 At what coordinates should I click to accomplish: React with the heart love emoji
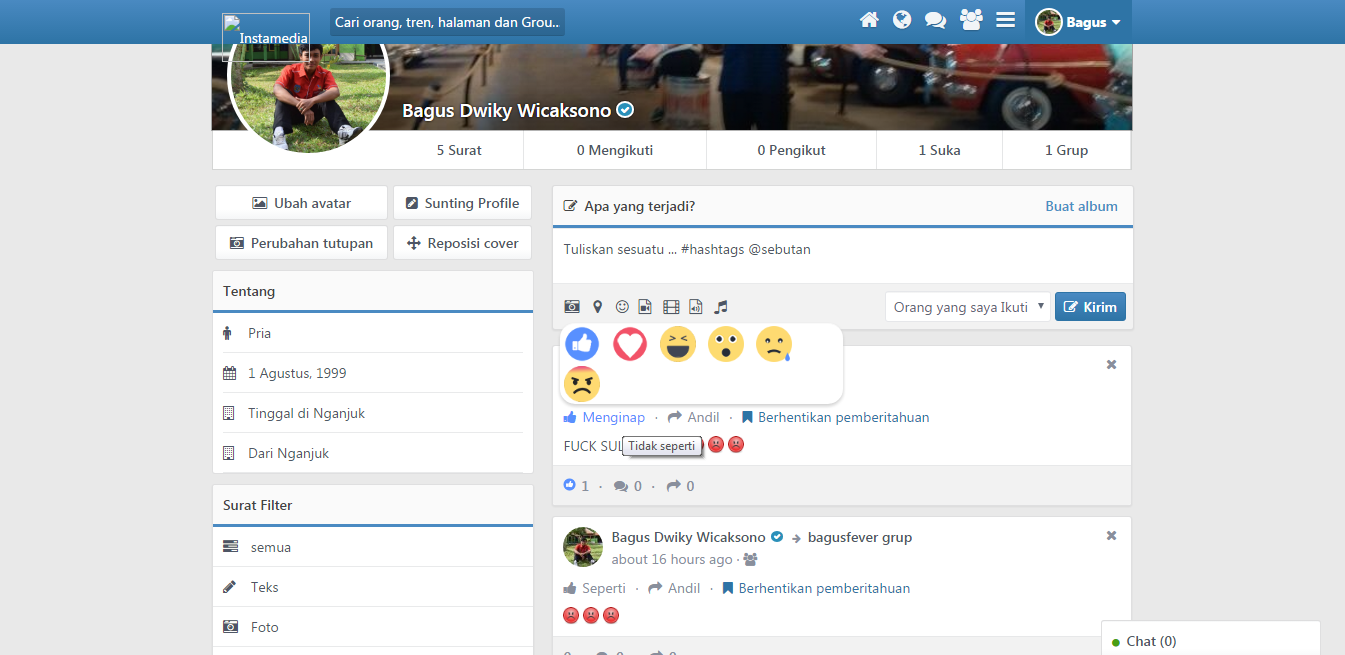pos(630,345)
